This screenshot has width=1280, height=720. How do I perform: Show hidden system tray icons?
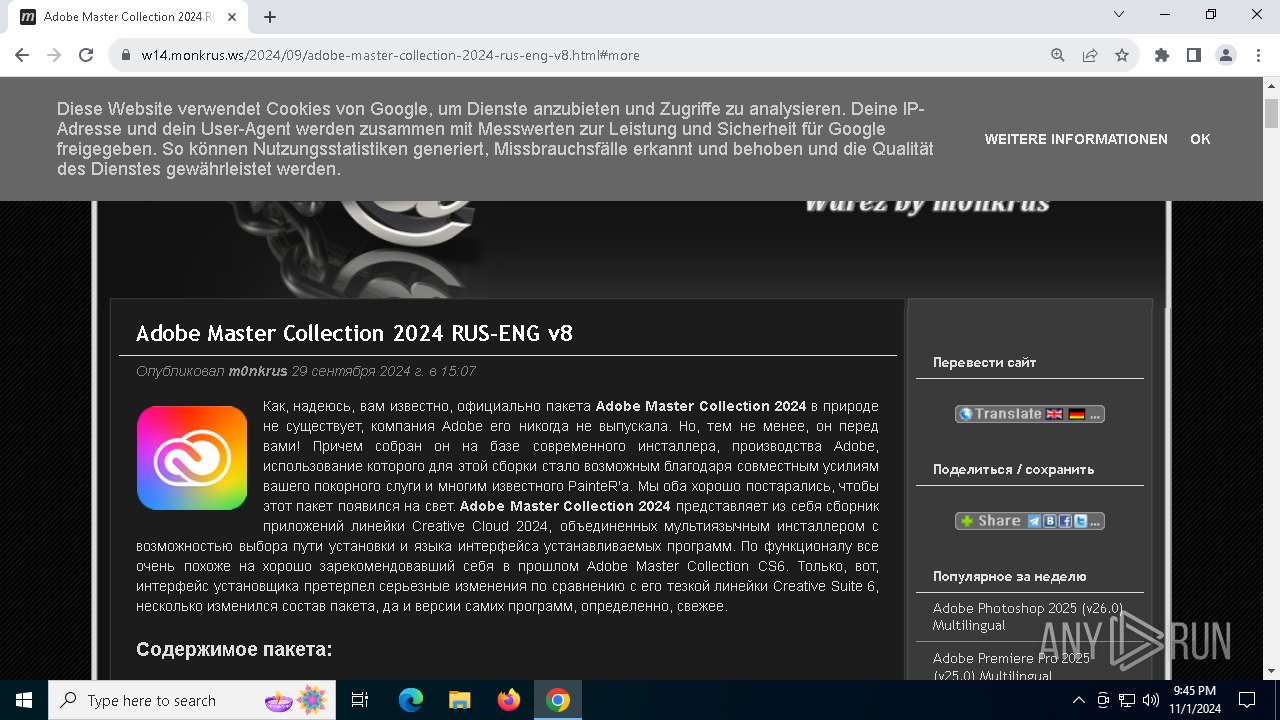(x=1079, y=700)
